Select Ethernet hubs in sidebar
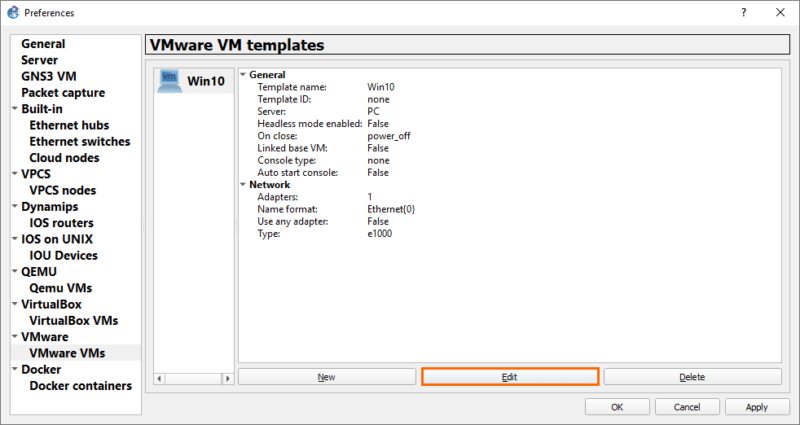Image resolution: width=800 pixels, height=425 pixels. pos(69,125)
